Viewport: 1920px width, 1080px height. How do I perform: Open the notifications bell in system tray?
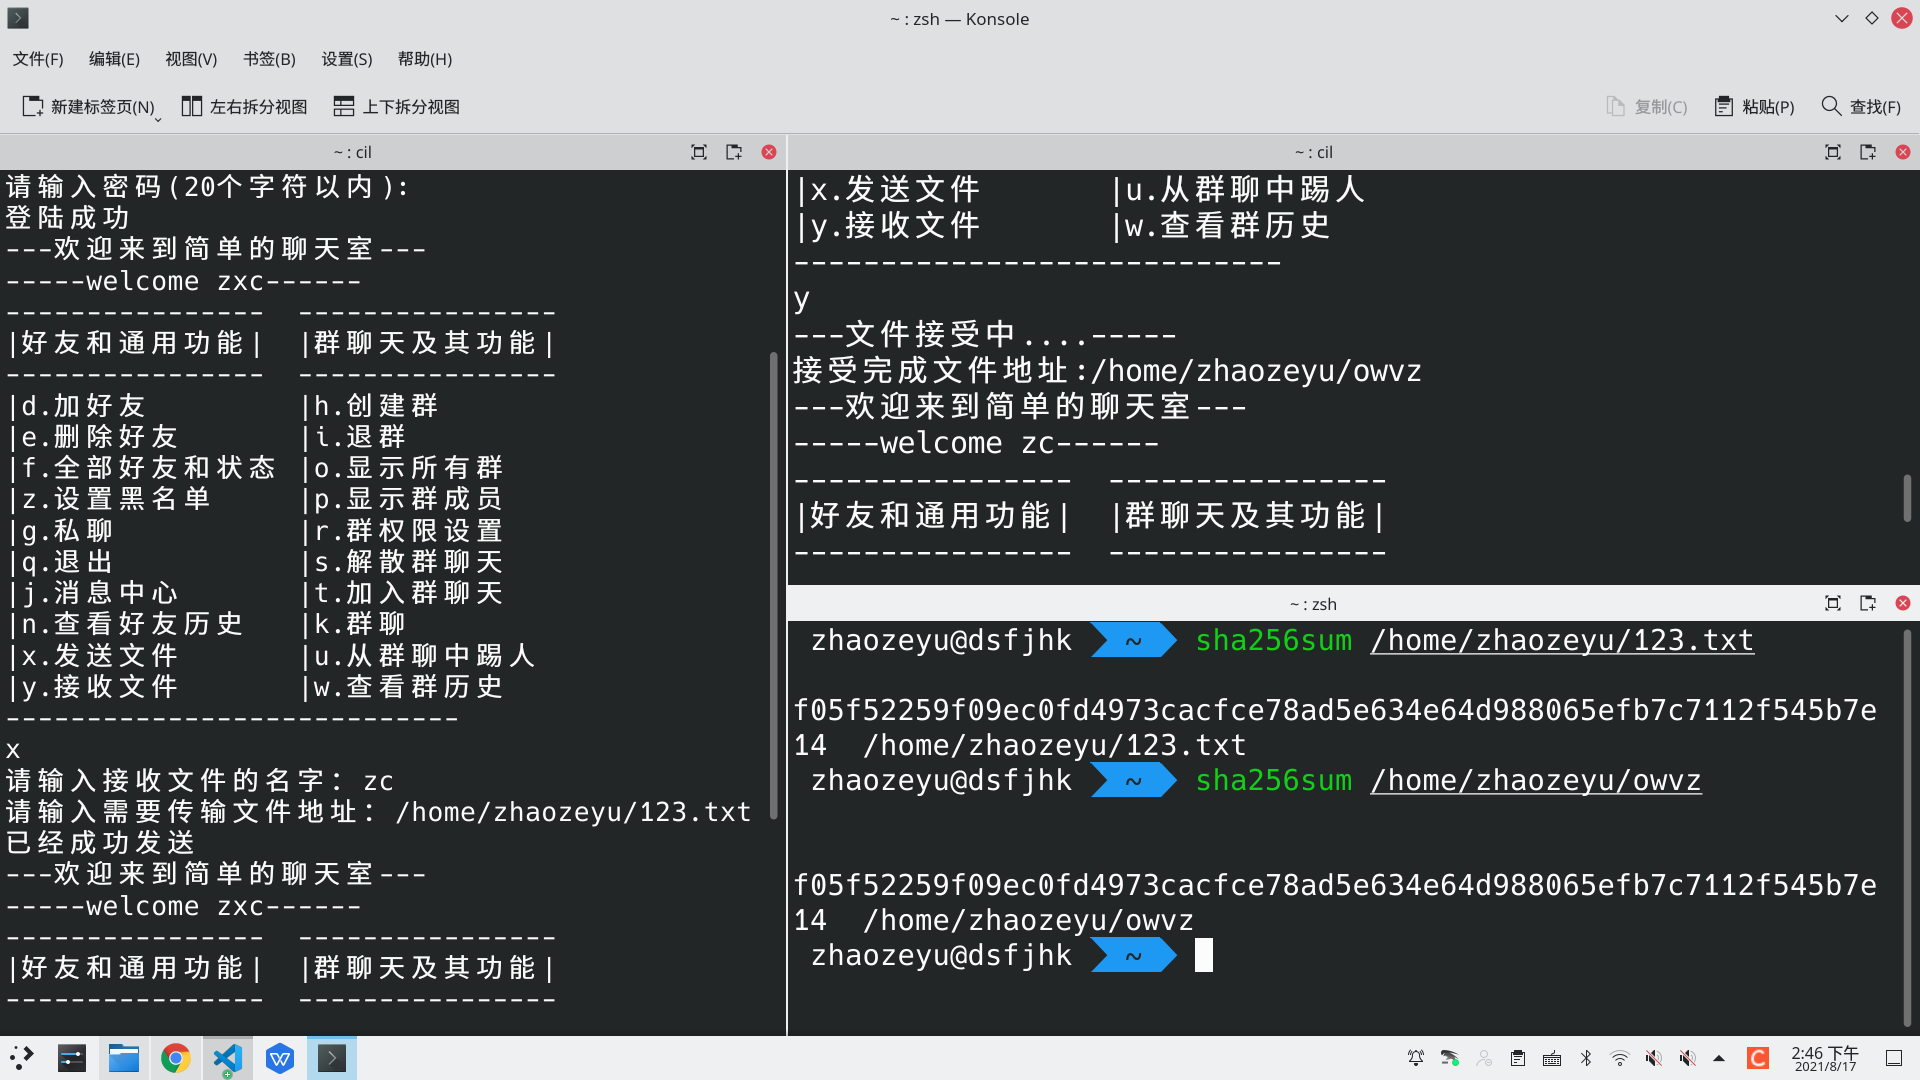pos(1416,1058)
